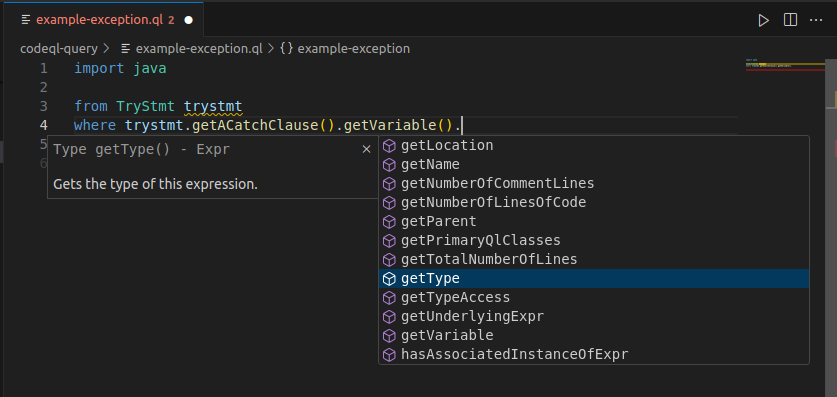Place cursor on 'import' keyword

click(99, 68)
